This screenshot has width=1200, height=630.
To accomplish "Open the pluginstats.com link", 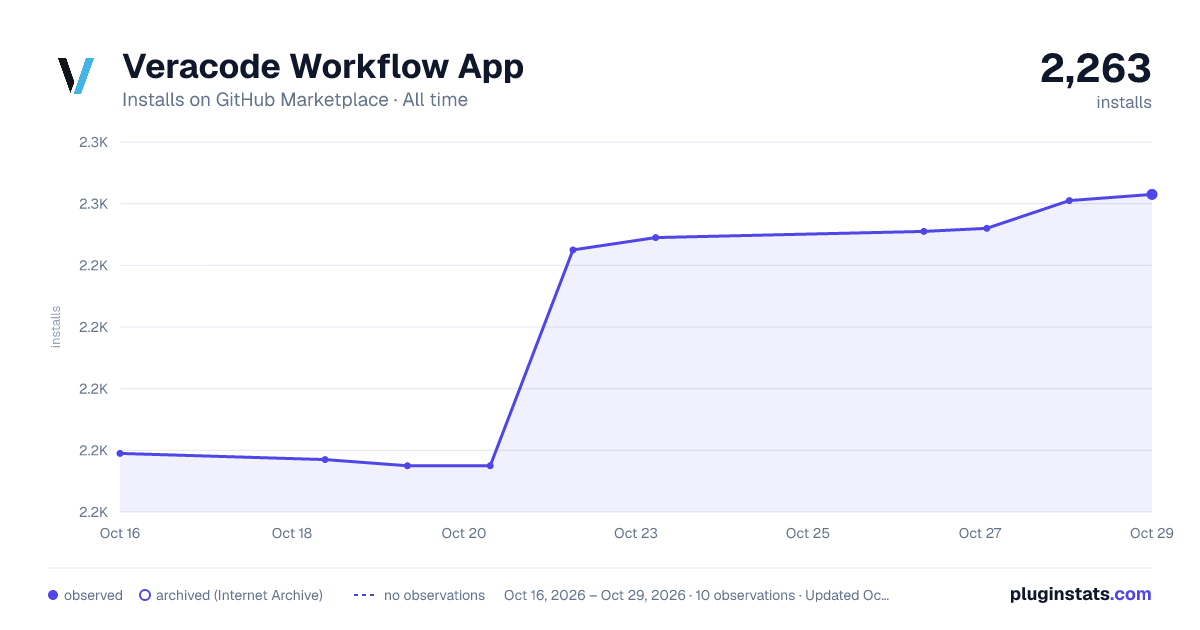I will 1081,594.
